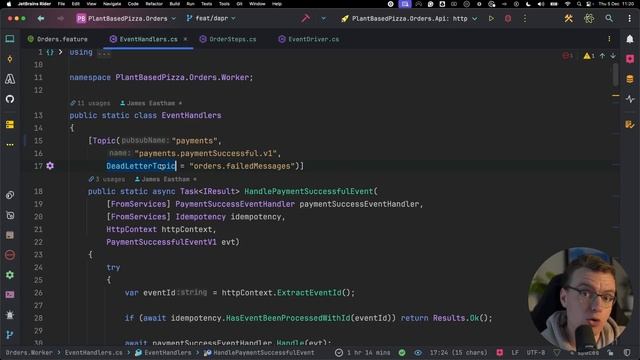Switch to the EventDriver.cs tab
The width and height of the screenshot is (640, 360).
[x=309, y=39]
